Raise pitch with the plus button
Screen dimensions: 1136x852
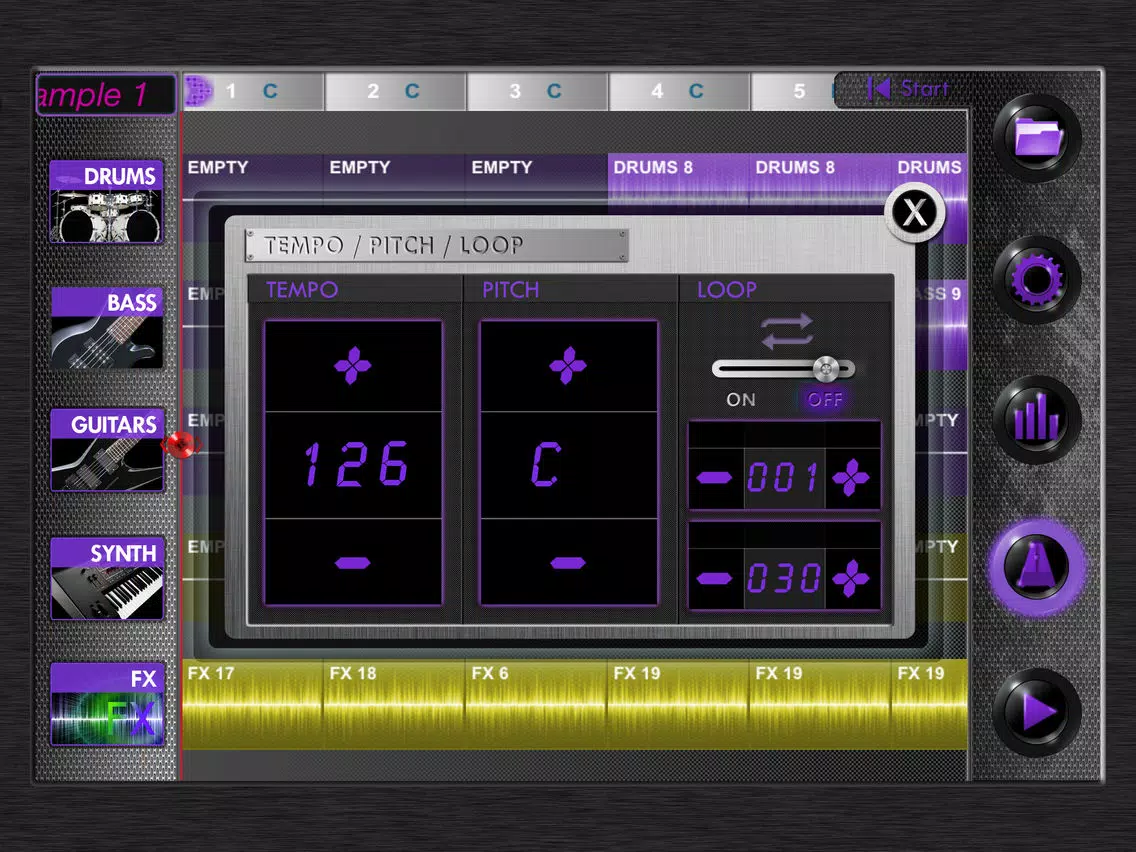pos(568,366)
